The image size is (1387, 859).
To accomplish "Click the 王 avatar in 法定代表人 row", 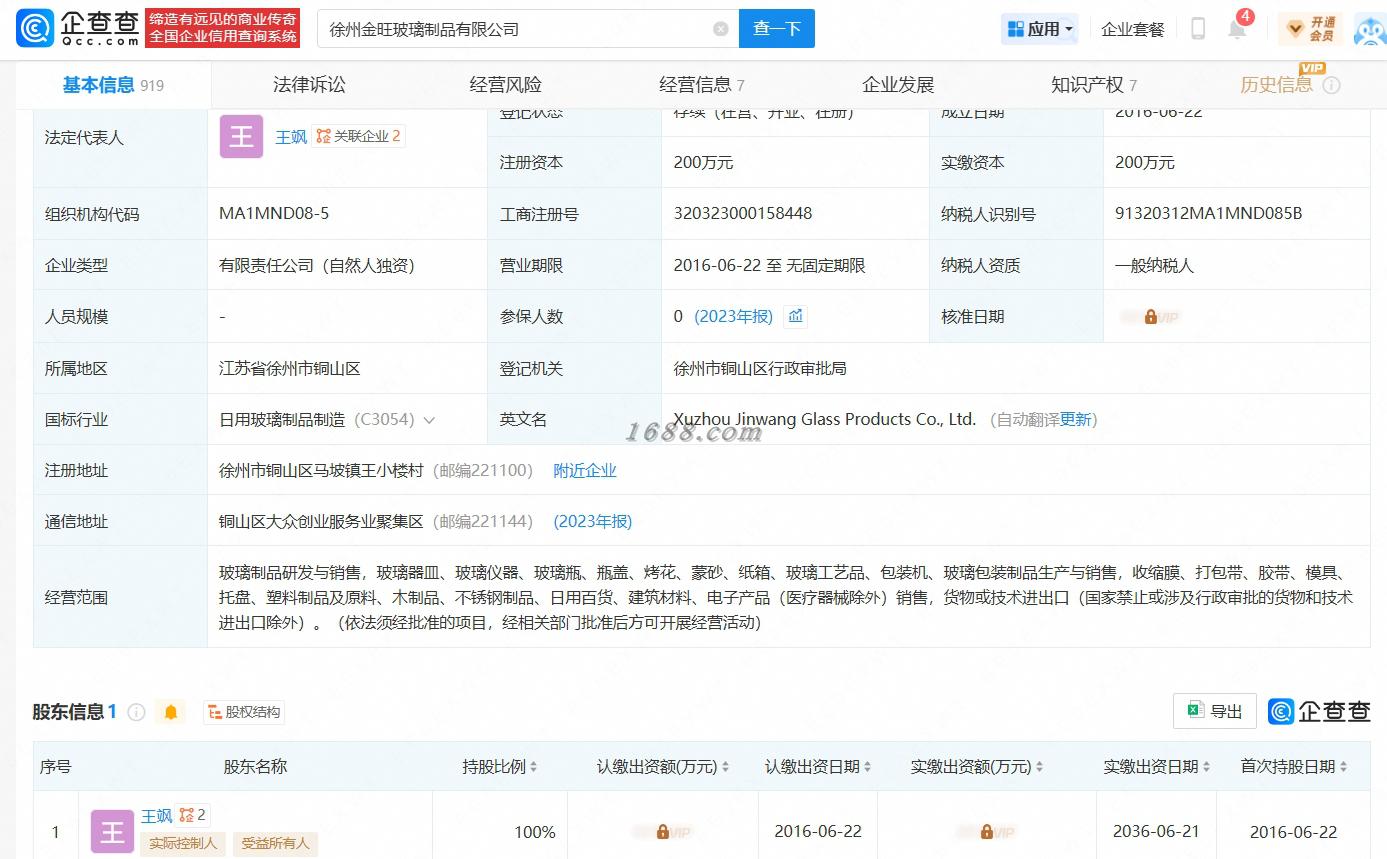I will [x=241, y=137].
